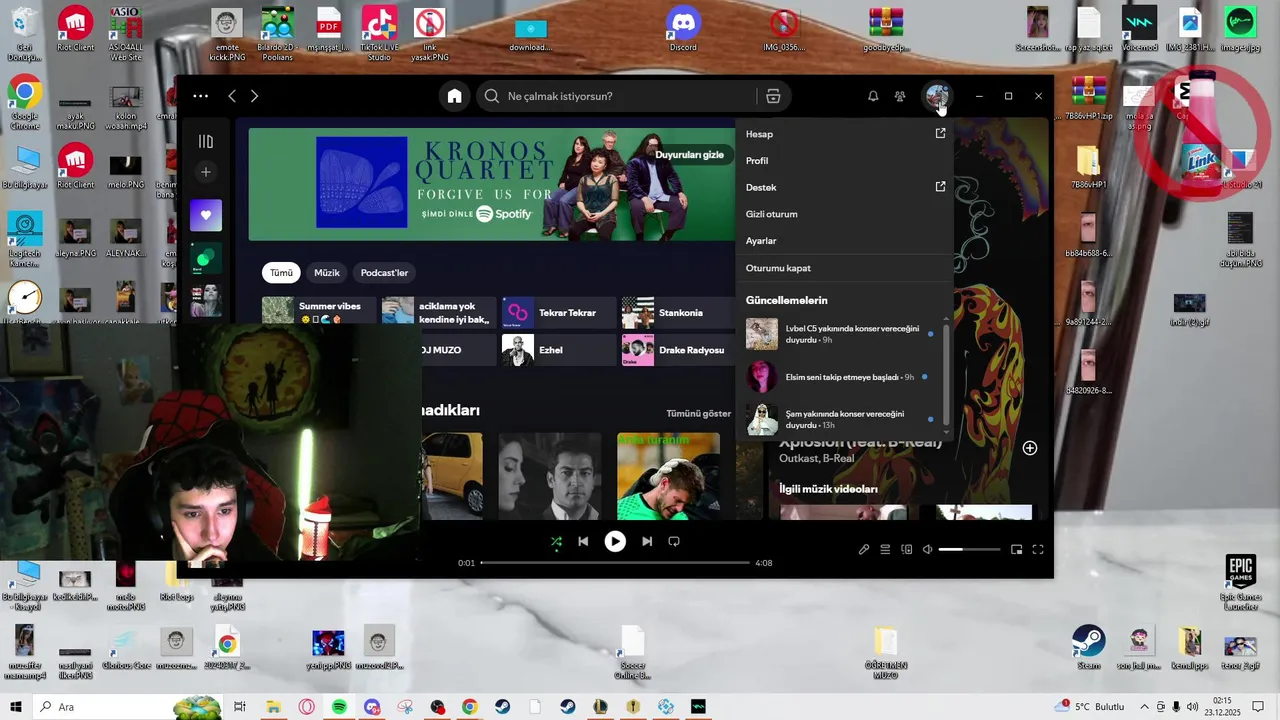The width and height of the screenshot is (1280, 720).
Task: Open the Discord desktop shortcut
Action: click(x=683, y=29)
